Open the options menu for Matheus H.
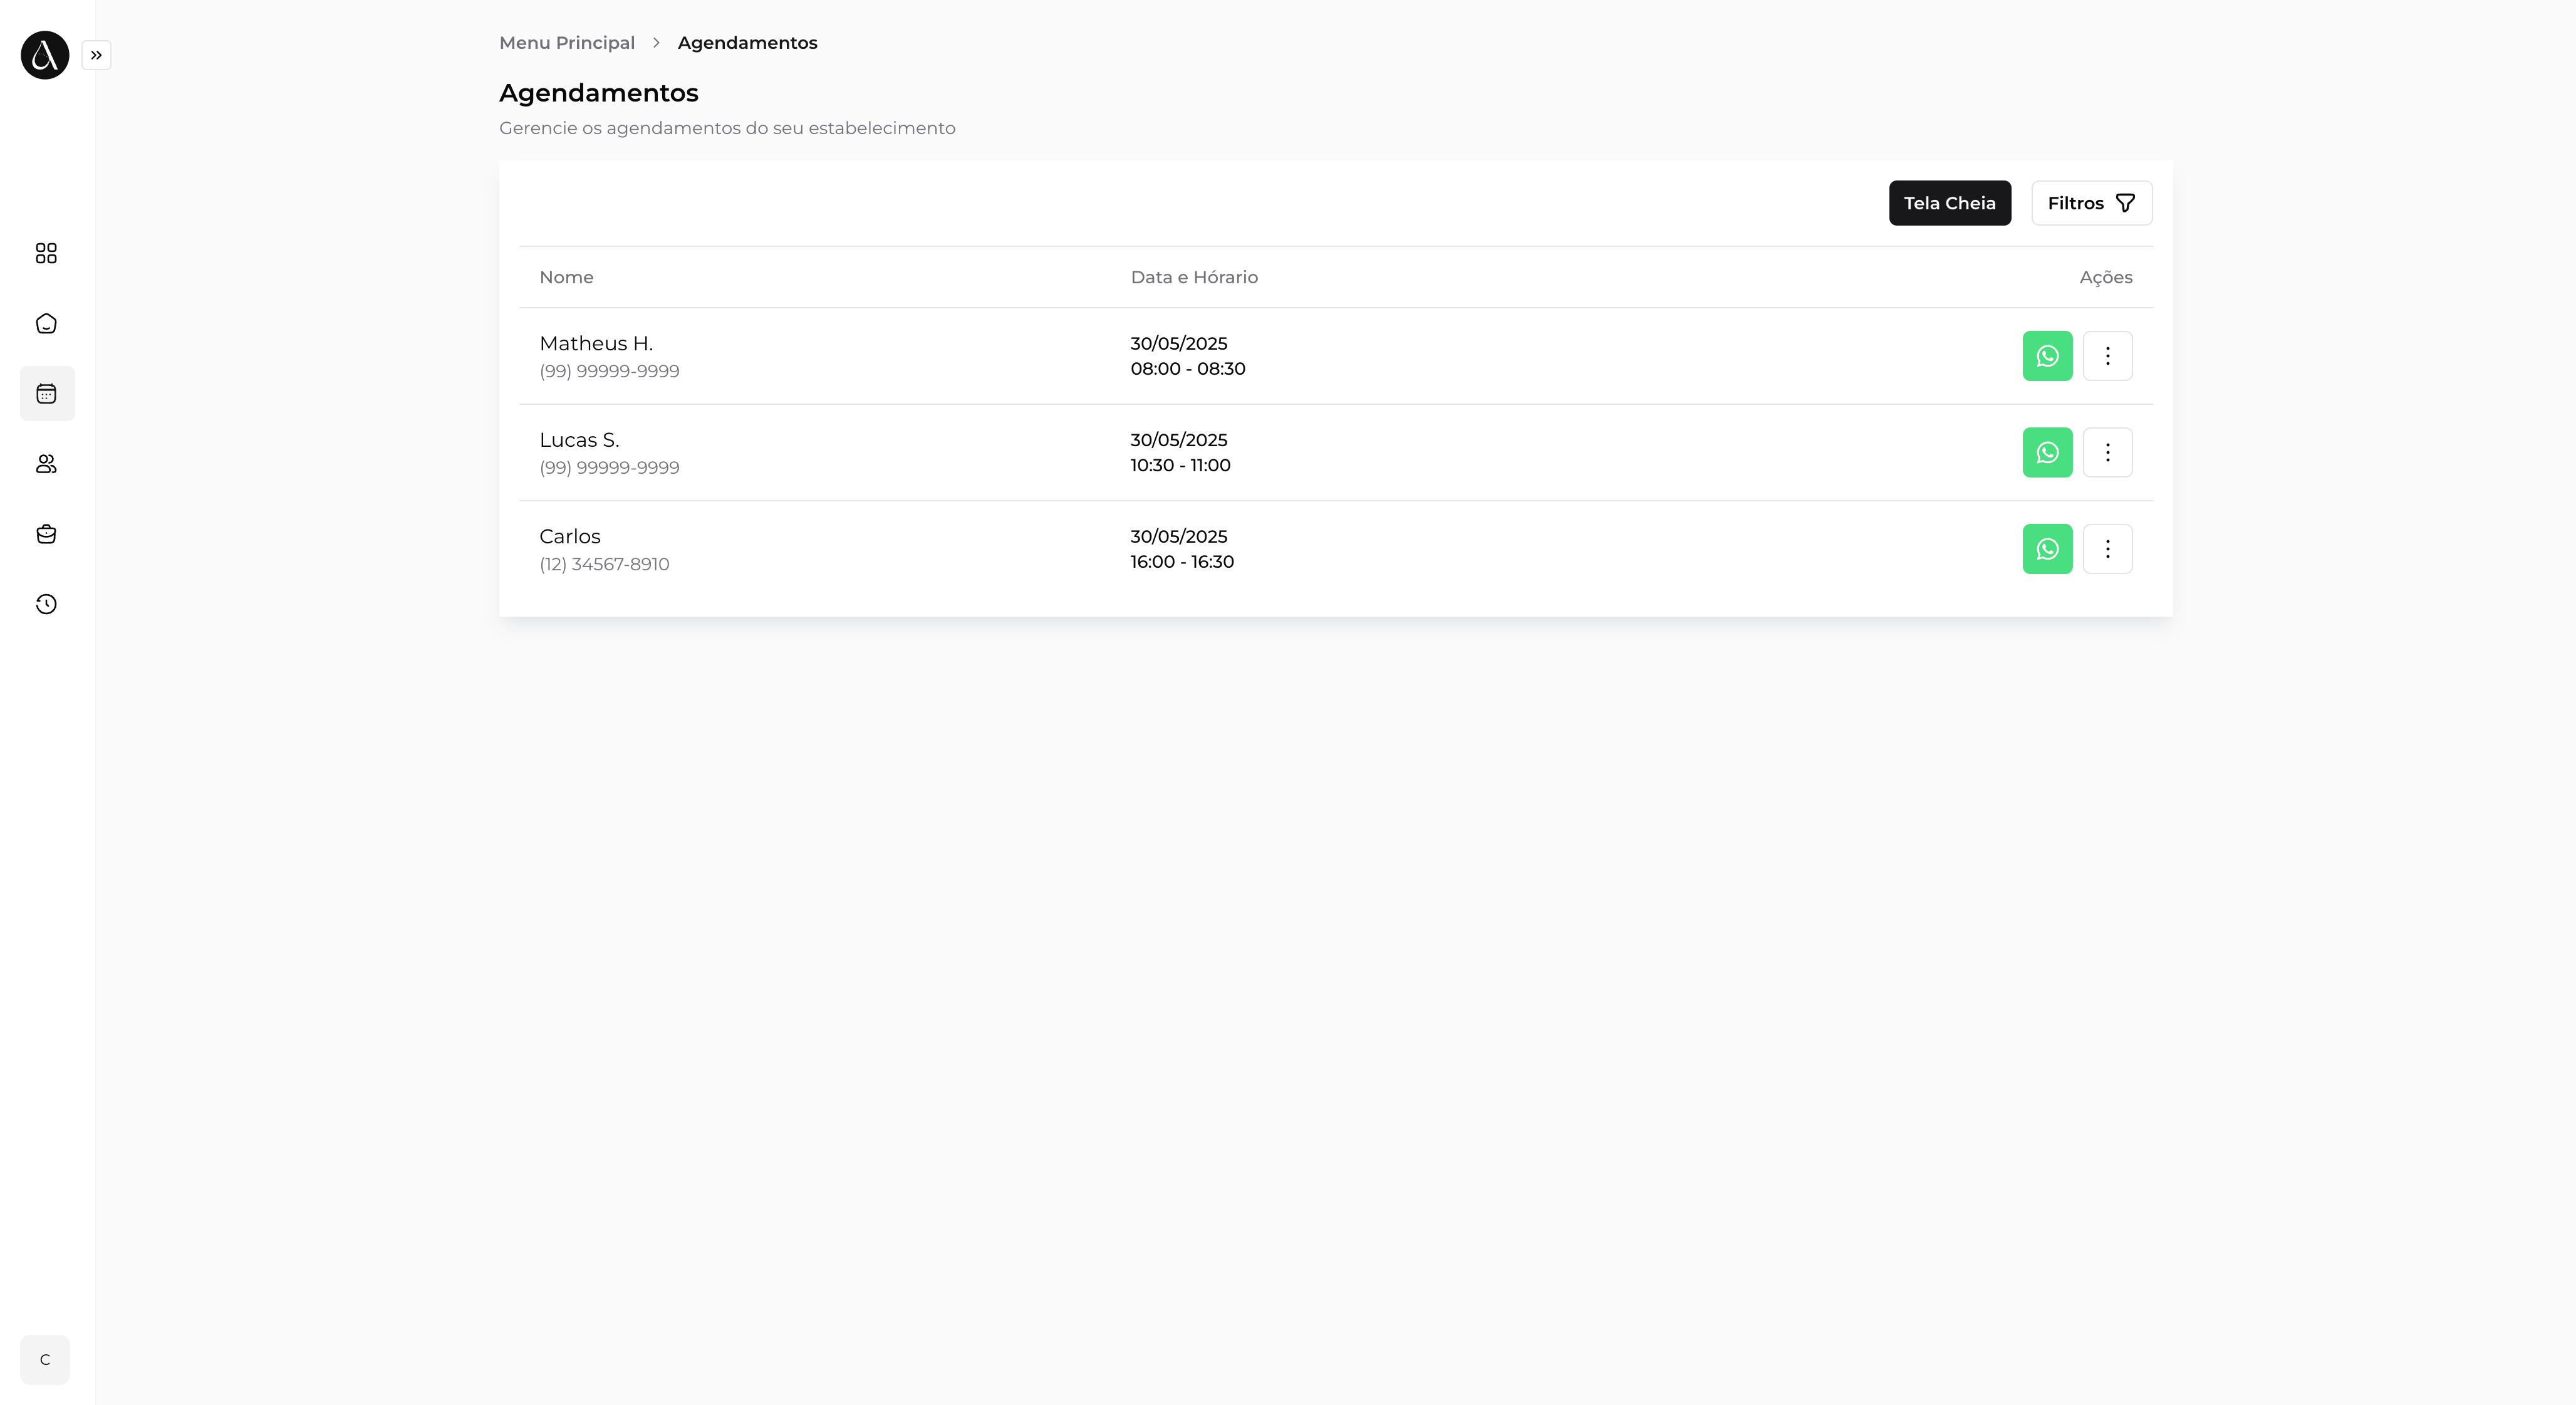2576x1405 pixels. (2107, 356)
